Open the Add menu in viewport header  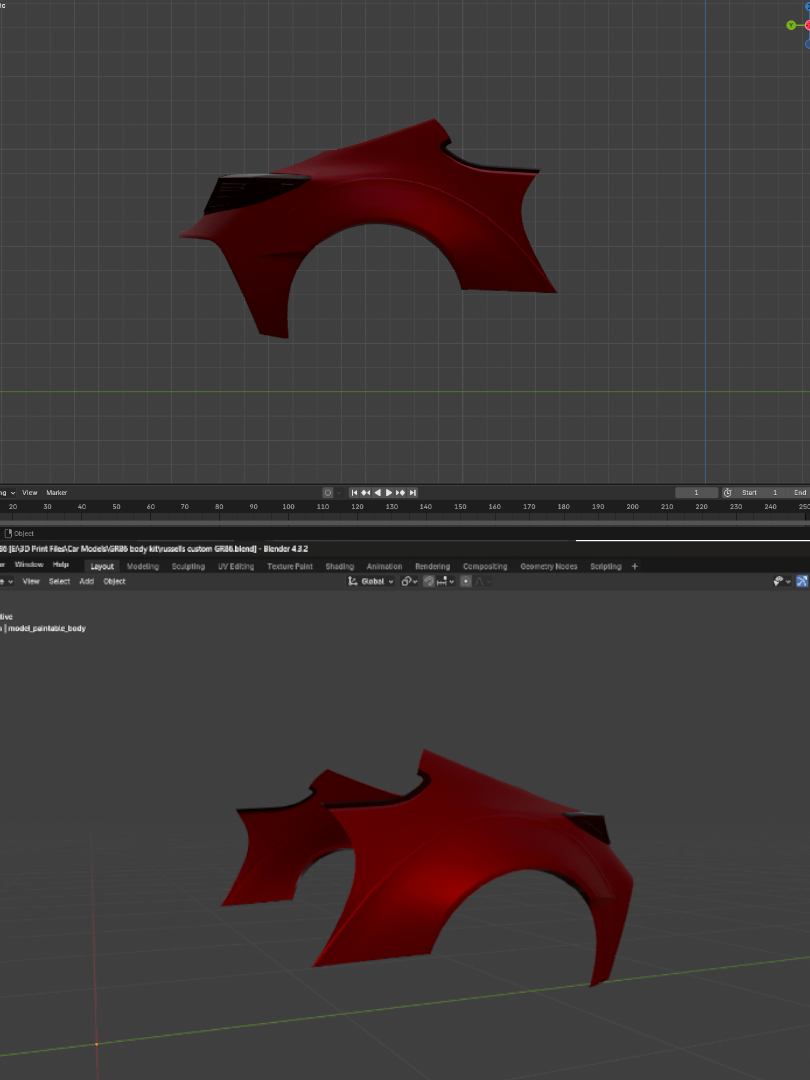[x=87, y=581]
